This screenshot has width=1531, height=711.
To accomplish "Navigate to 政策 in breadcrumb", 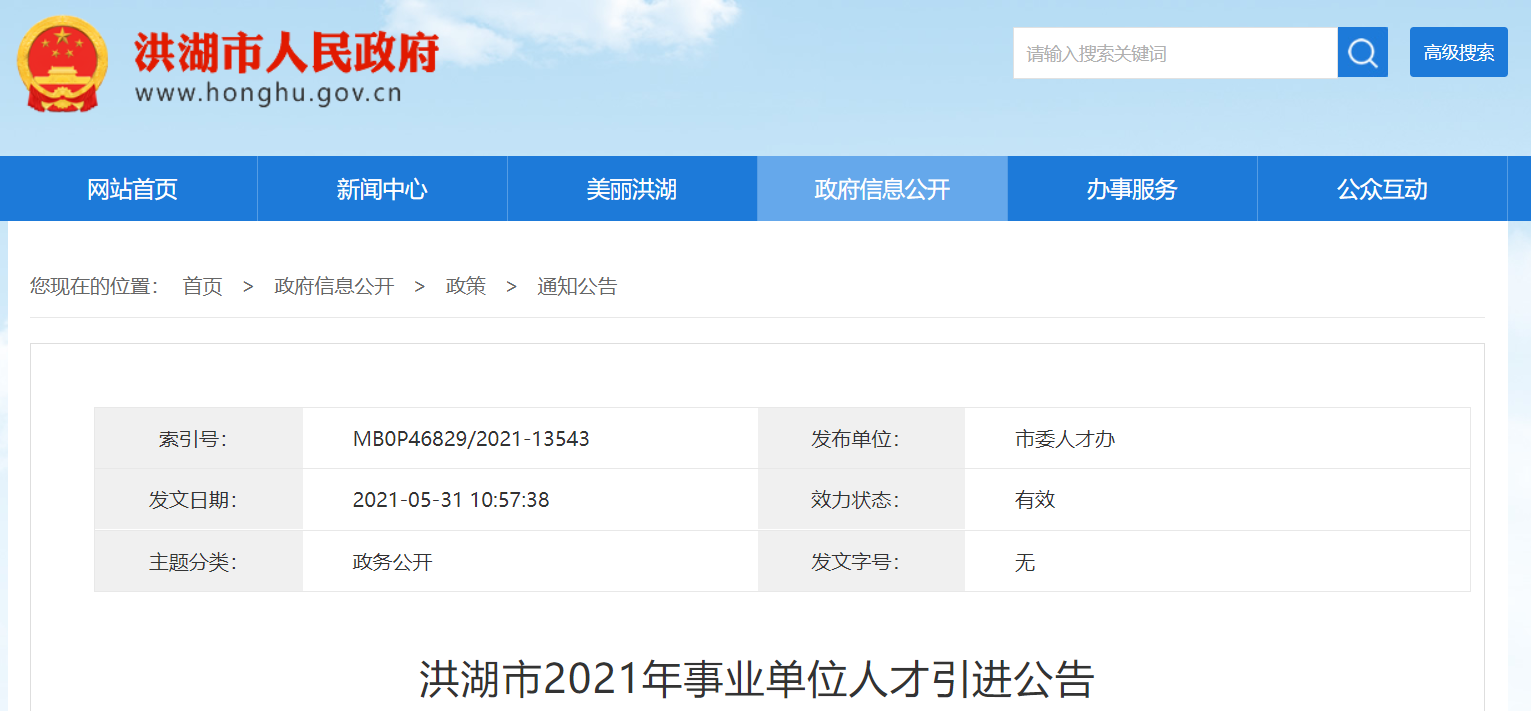I will pyautogui.click(x=466, y=287).
